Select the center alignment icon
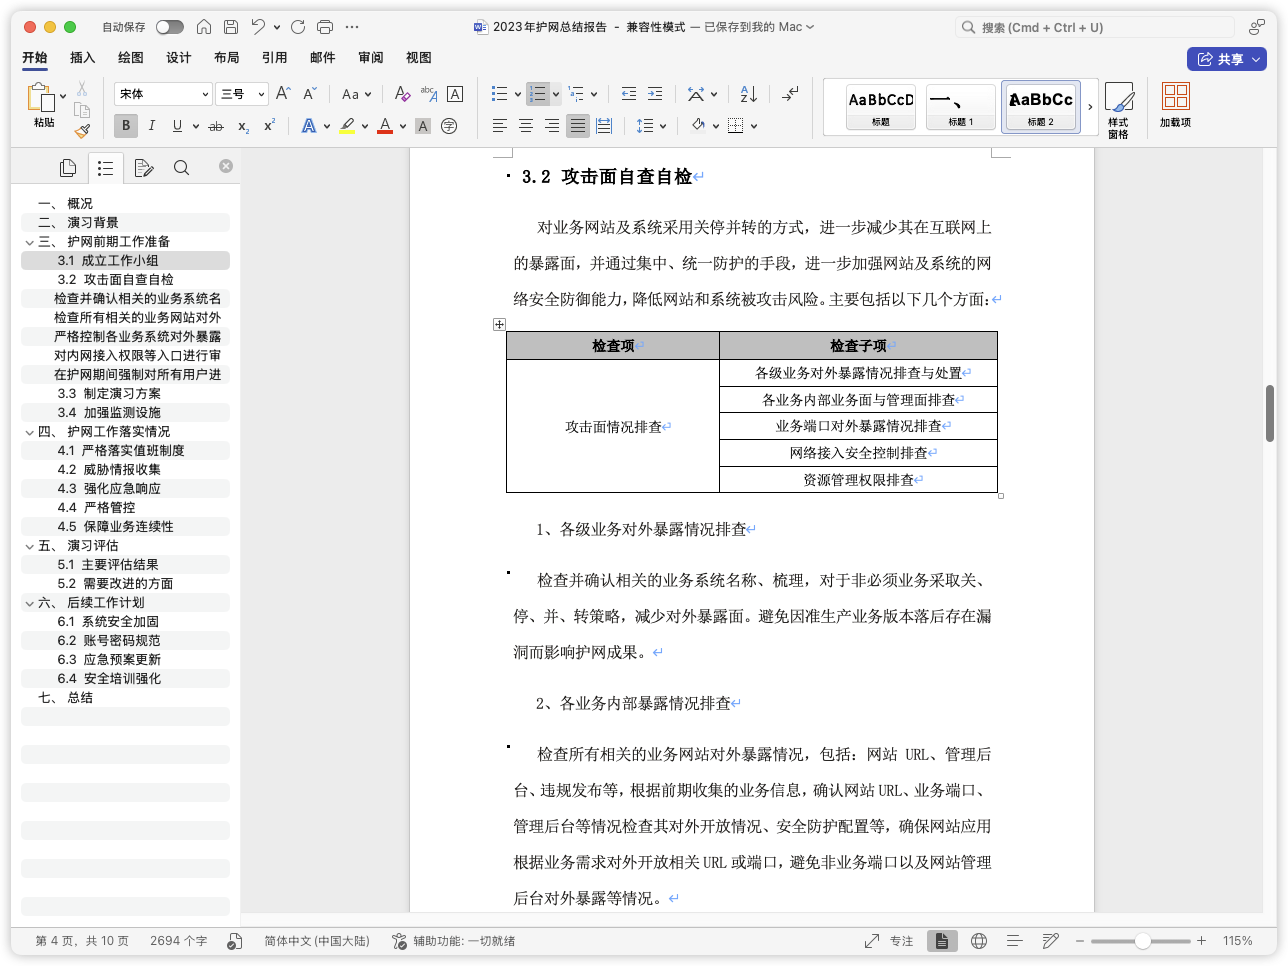The height and width of the screenshot is (966, 1288). coord(525,125)
